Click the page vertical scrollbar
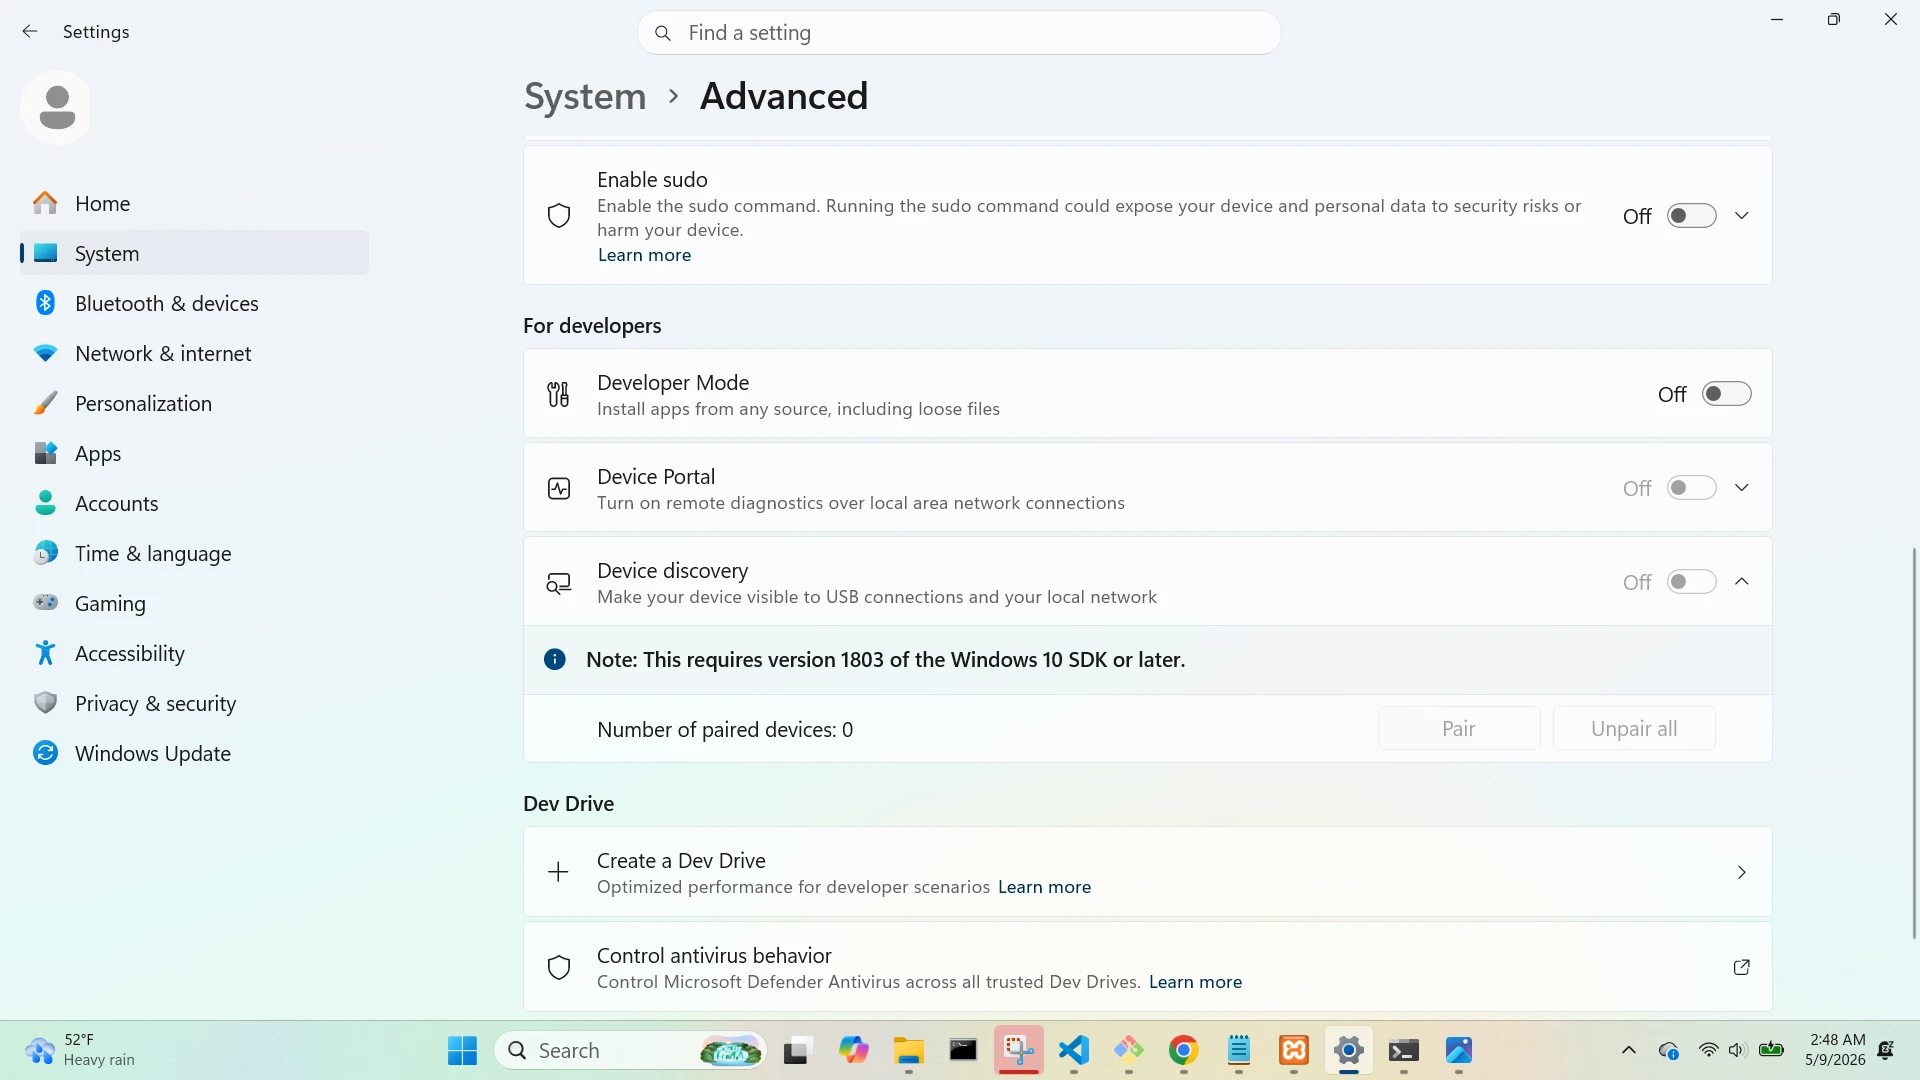The height and width of the screenshot is (1080, 1920). [1914, 742]
